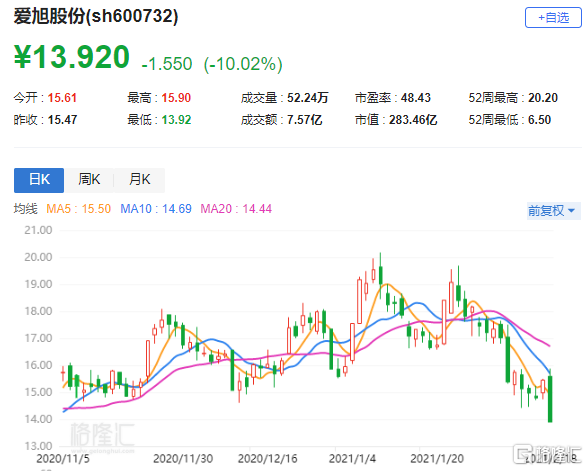Switch to the 周K weekly chart tab
Viewport: 588px width, 471px height.
click(x=89, y=180)
